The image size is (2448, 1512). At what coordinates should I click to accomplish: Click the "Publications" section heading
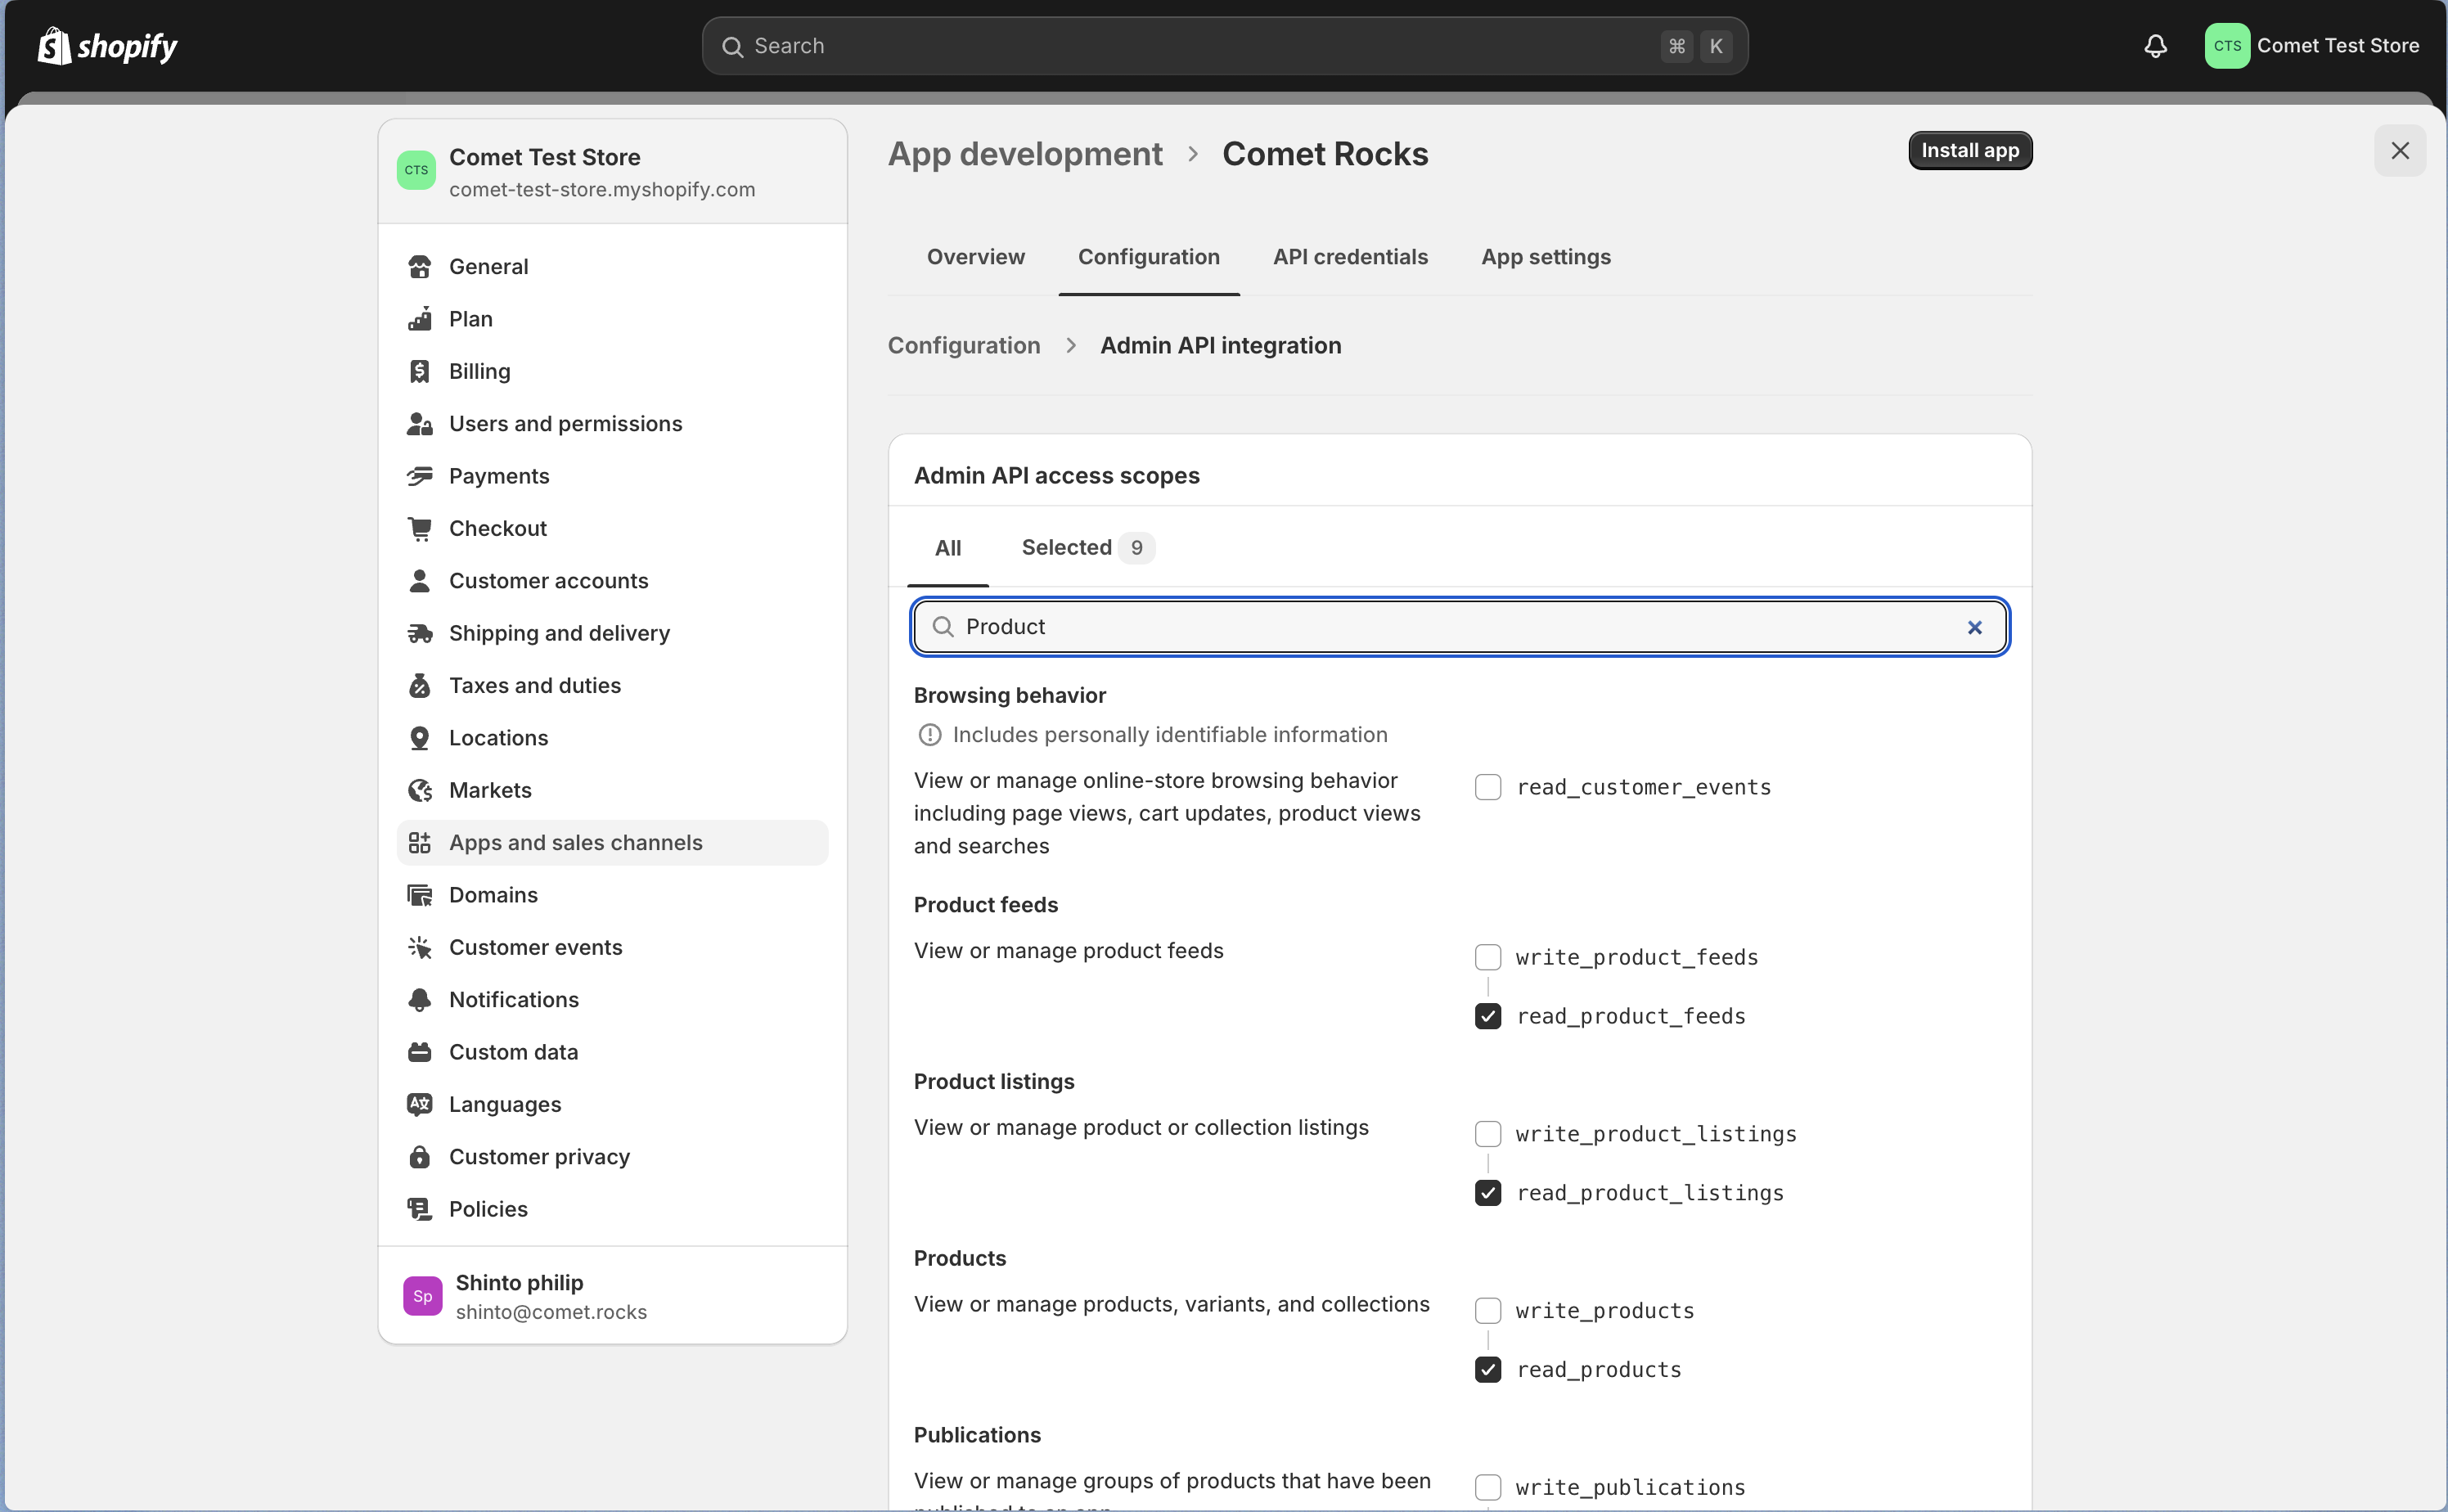(977, 1435)
